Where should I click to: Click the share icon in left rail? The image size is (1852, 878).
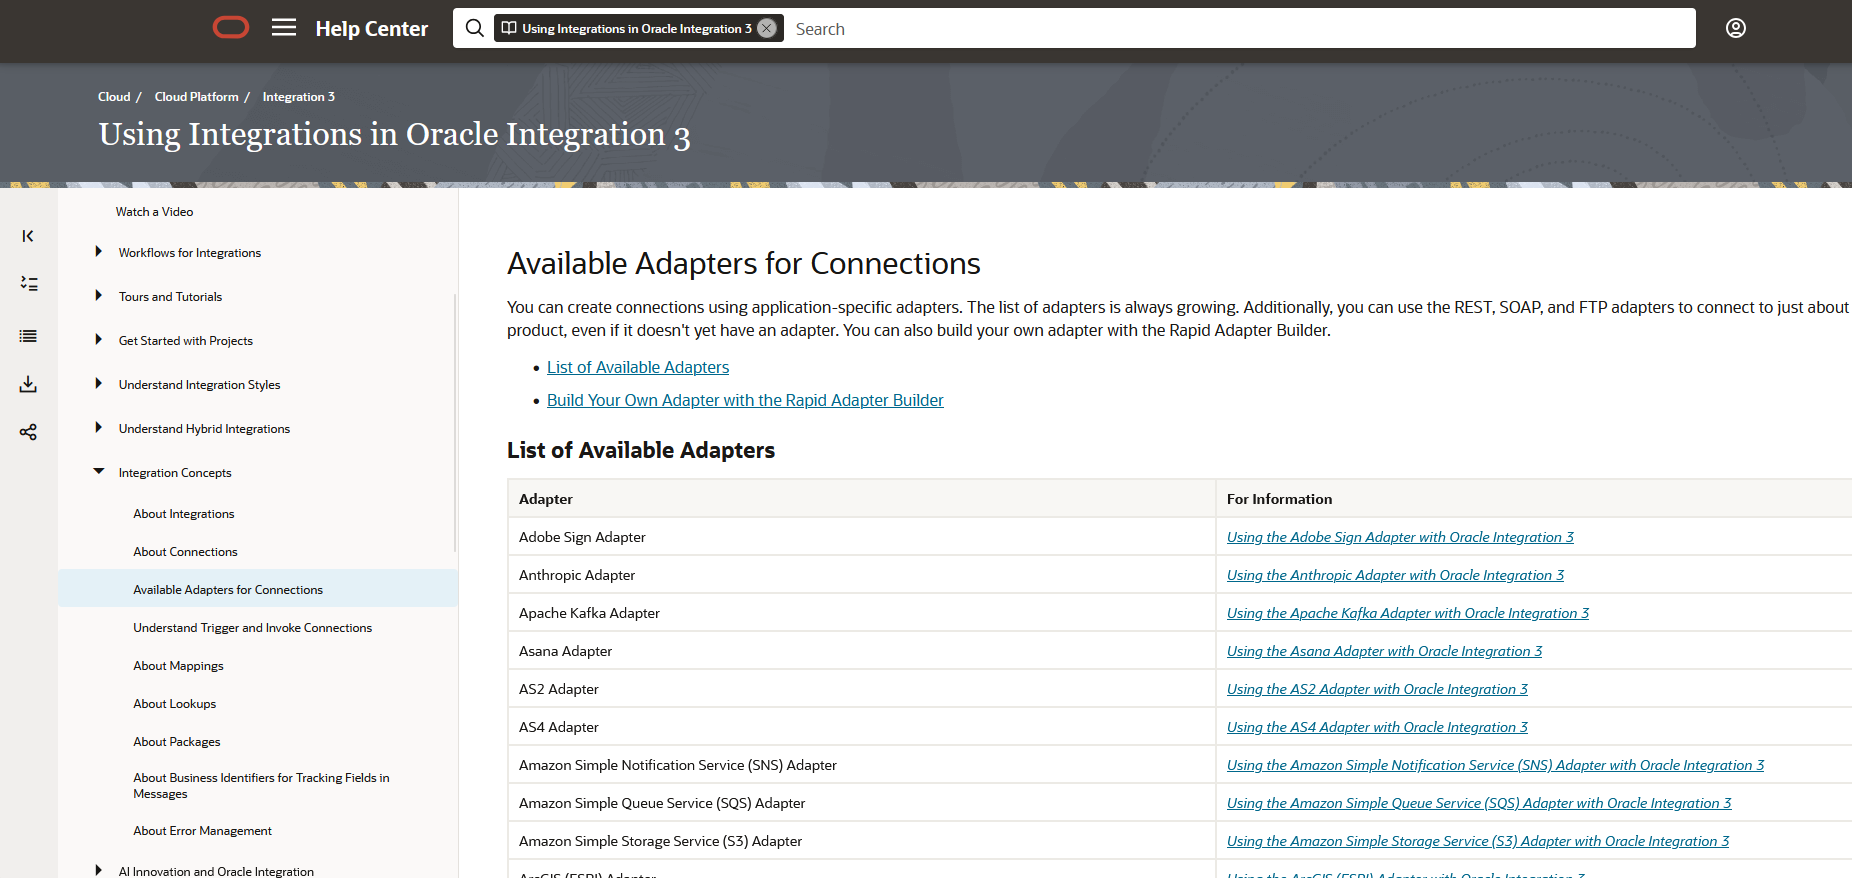[28, 432]
